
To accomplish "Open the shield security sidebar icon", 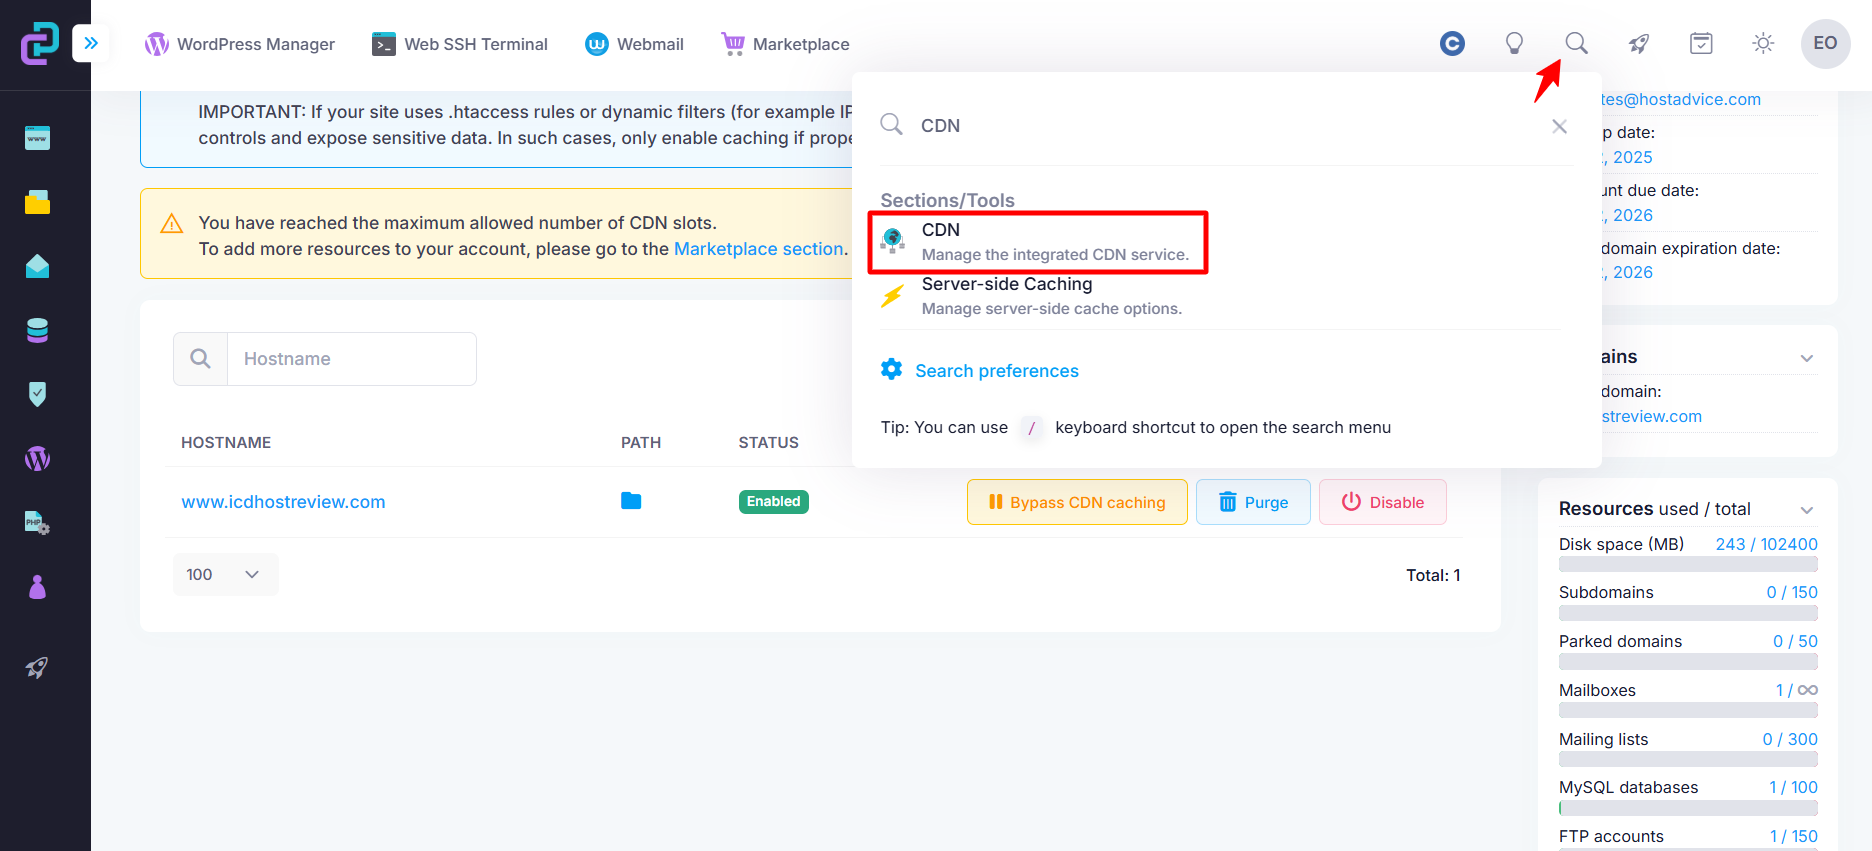I will coord(37,394).
